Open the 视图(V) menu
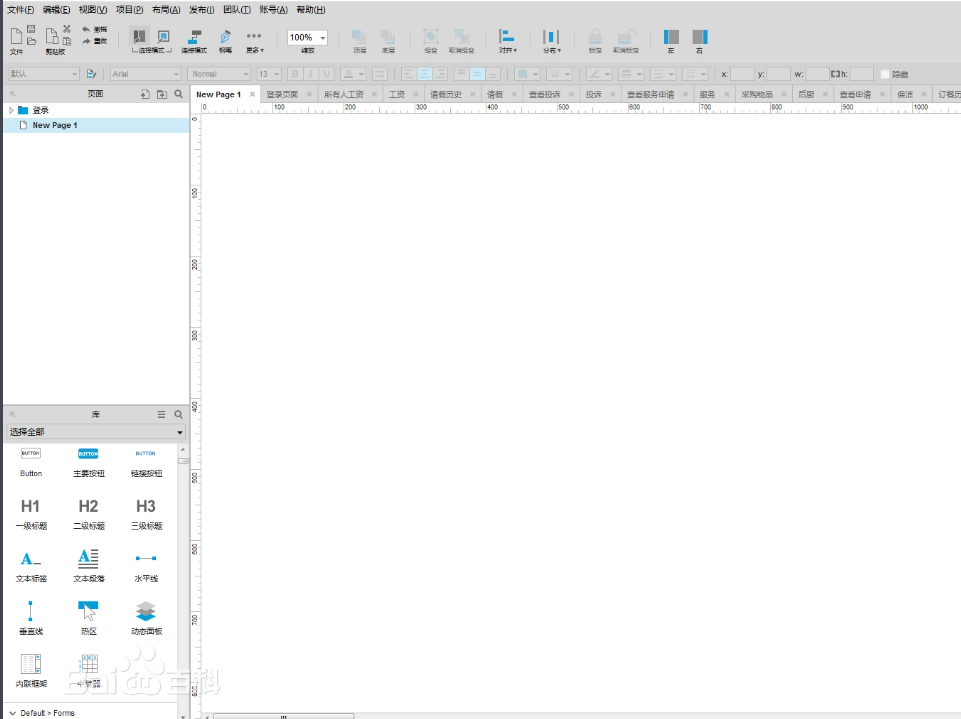The image size is (961, 719). click(x=93, y=10)
